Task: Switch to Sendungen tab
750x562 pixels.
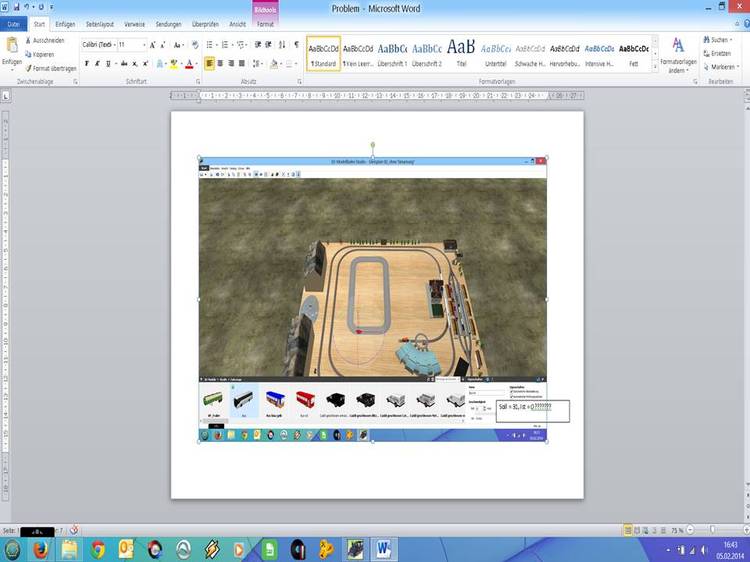Action: pyautogui.click(x=168, y=24)
